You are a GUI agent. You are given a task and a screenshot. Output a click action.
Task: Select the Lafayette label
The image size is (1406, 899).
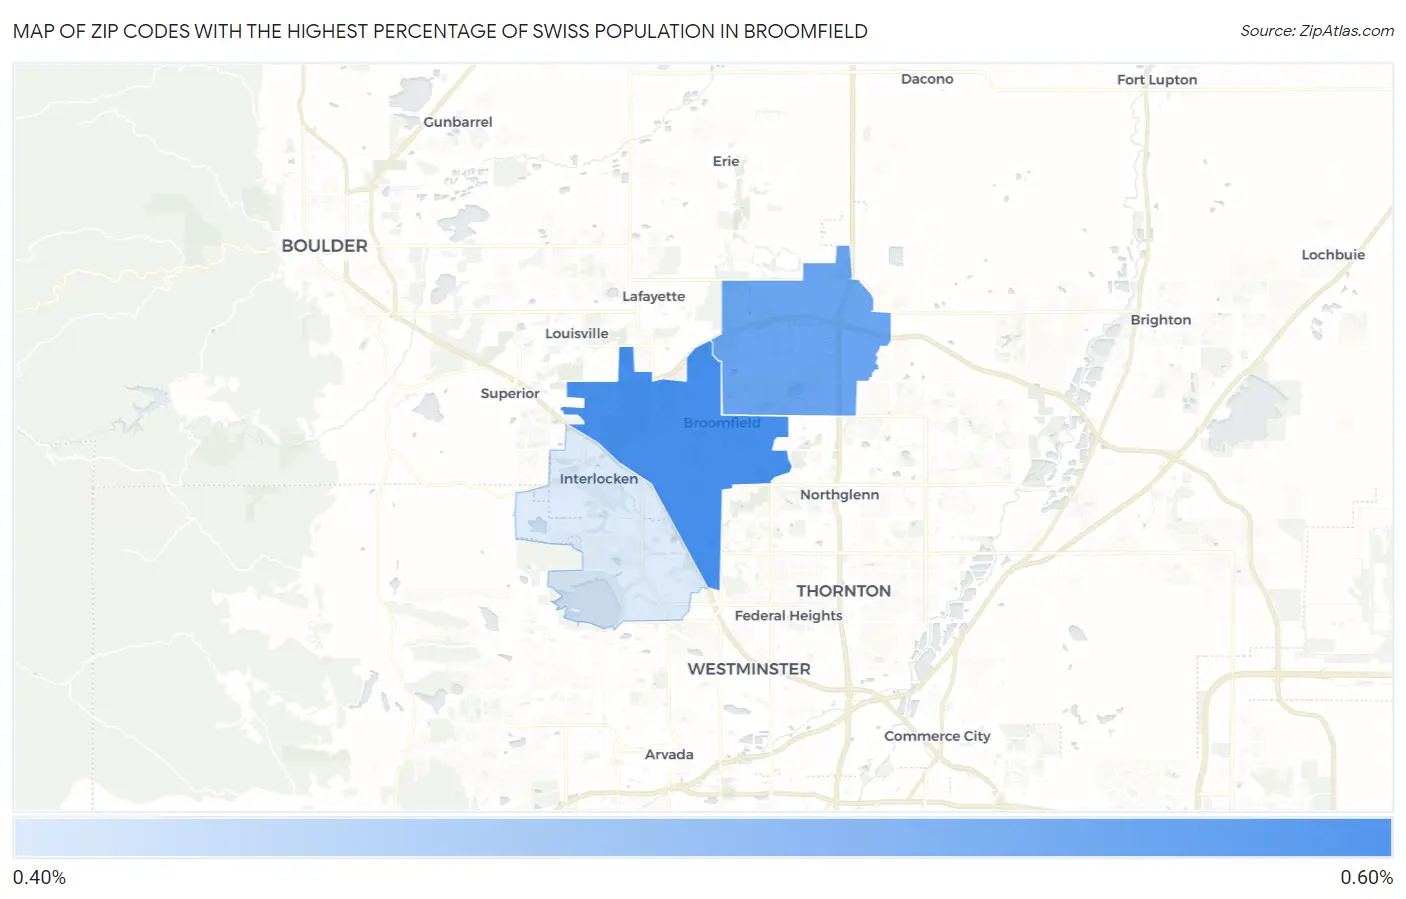[x=653, y=297]
